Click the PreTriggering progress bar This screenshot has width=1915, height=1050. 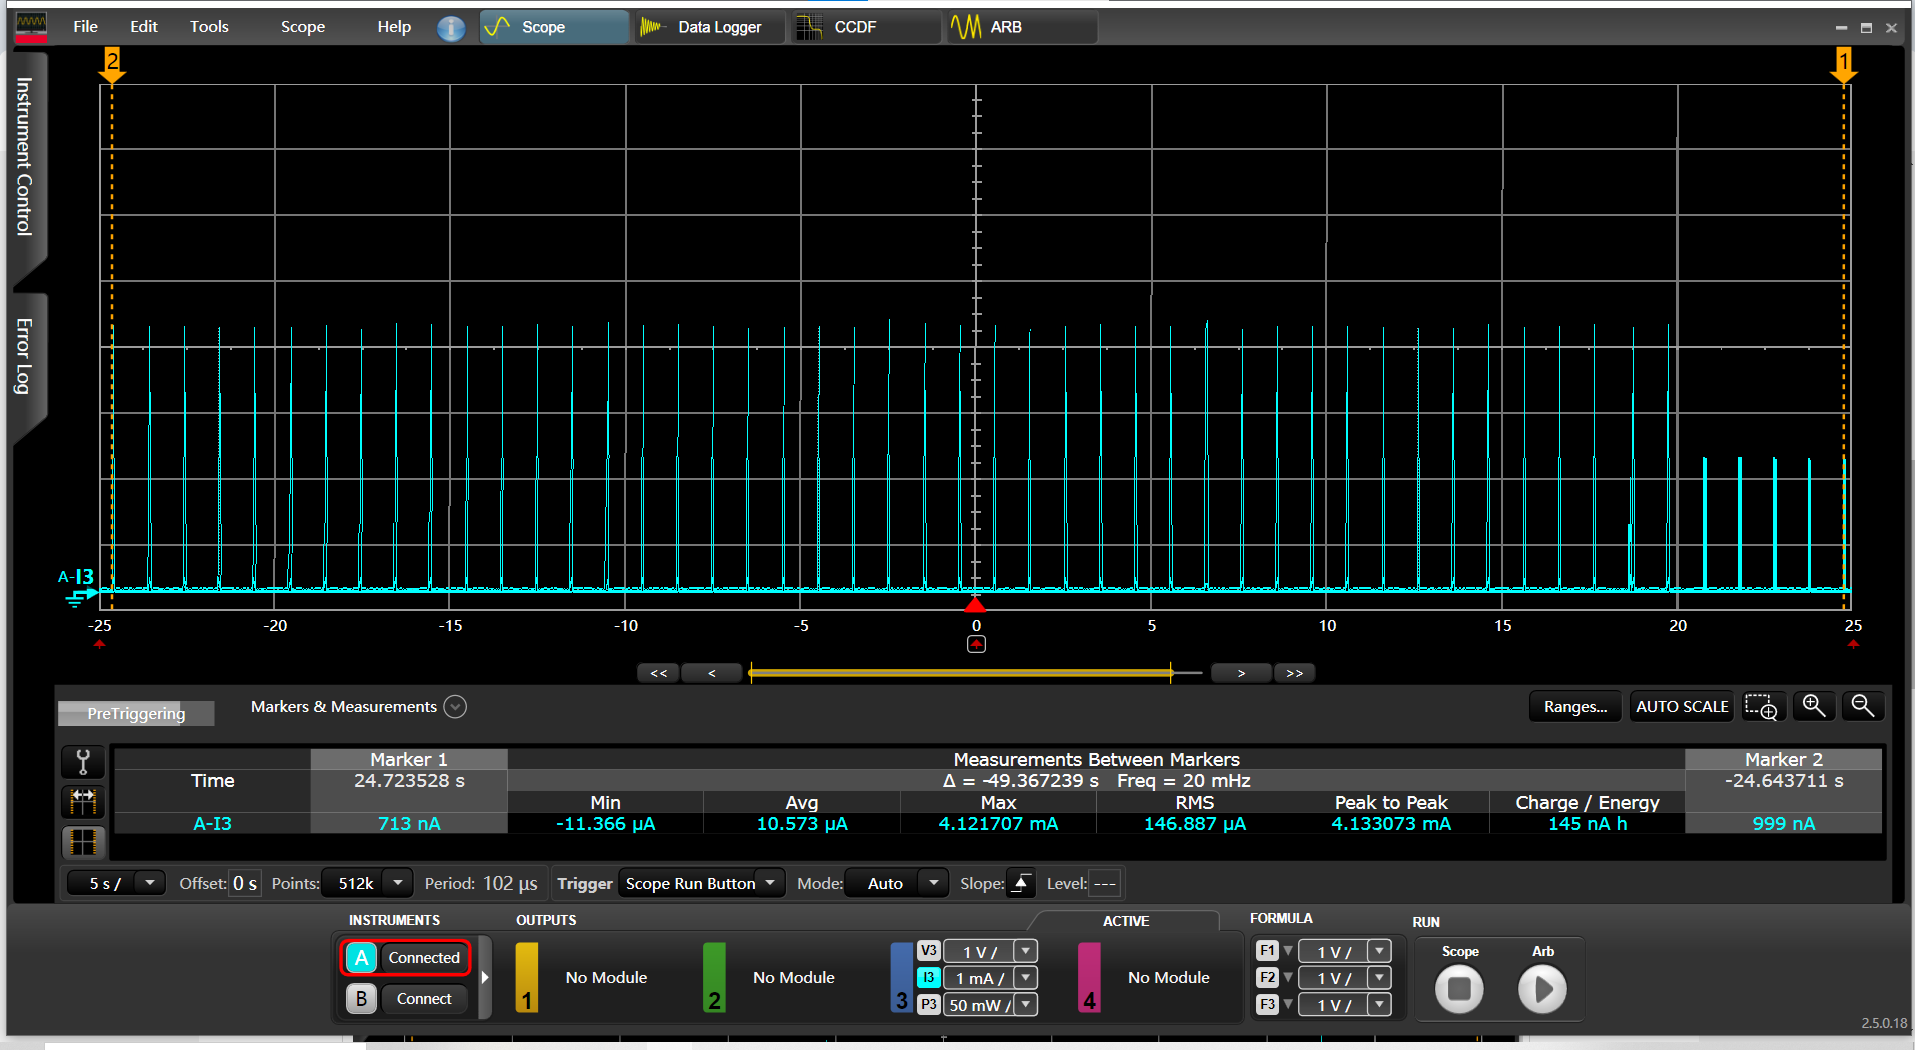point(136,713)
